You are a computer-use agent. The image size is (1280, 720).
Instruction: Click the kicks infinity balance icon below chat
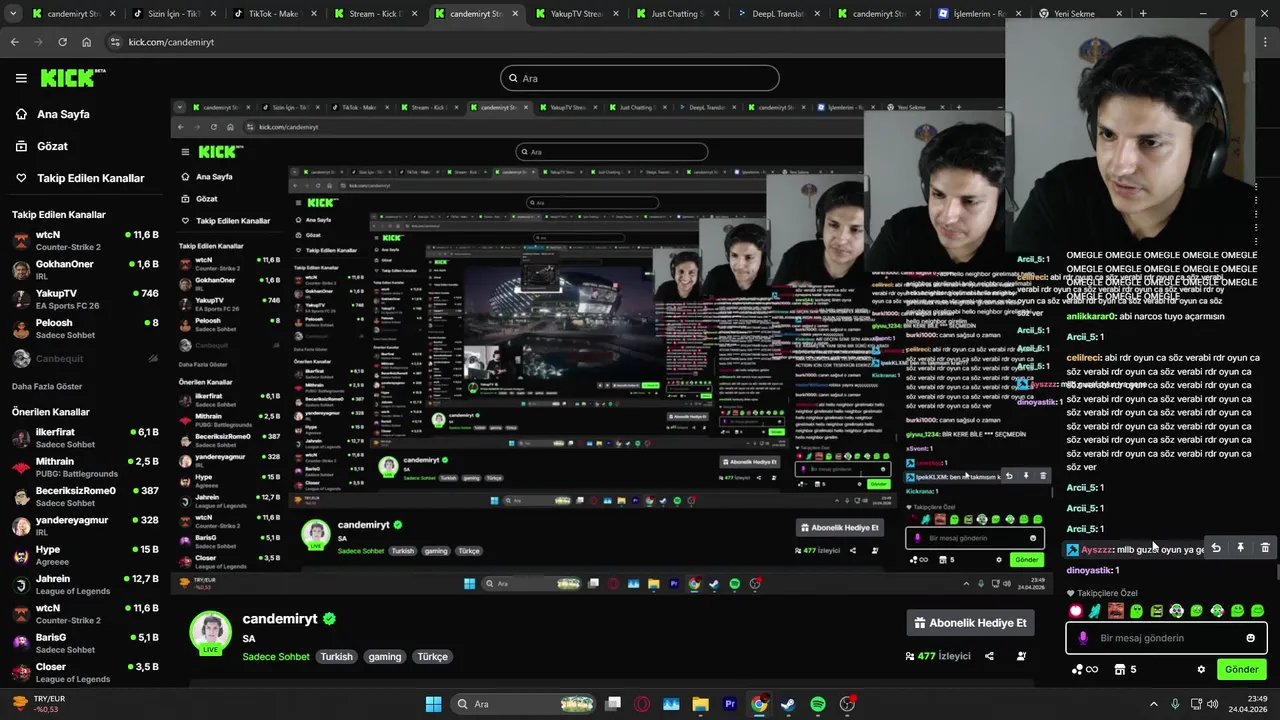pos(1084,669)
